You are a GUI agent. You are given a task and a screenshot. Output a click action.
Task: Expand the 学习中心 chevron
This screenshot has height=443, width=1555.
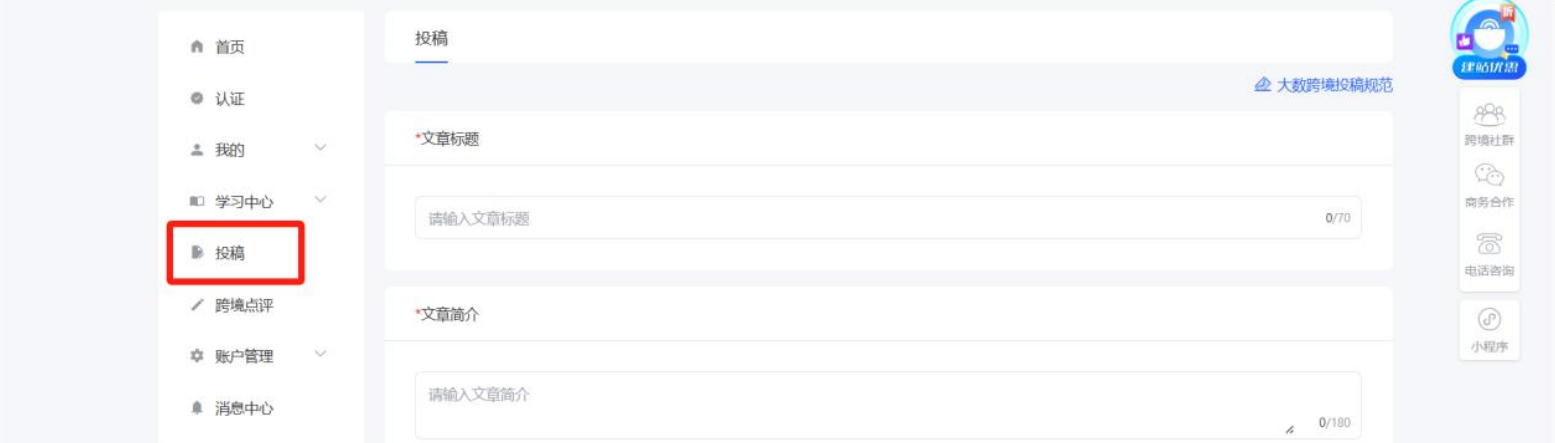tap(321, 200)
